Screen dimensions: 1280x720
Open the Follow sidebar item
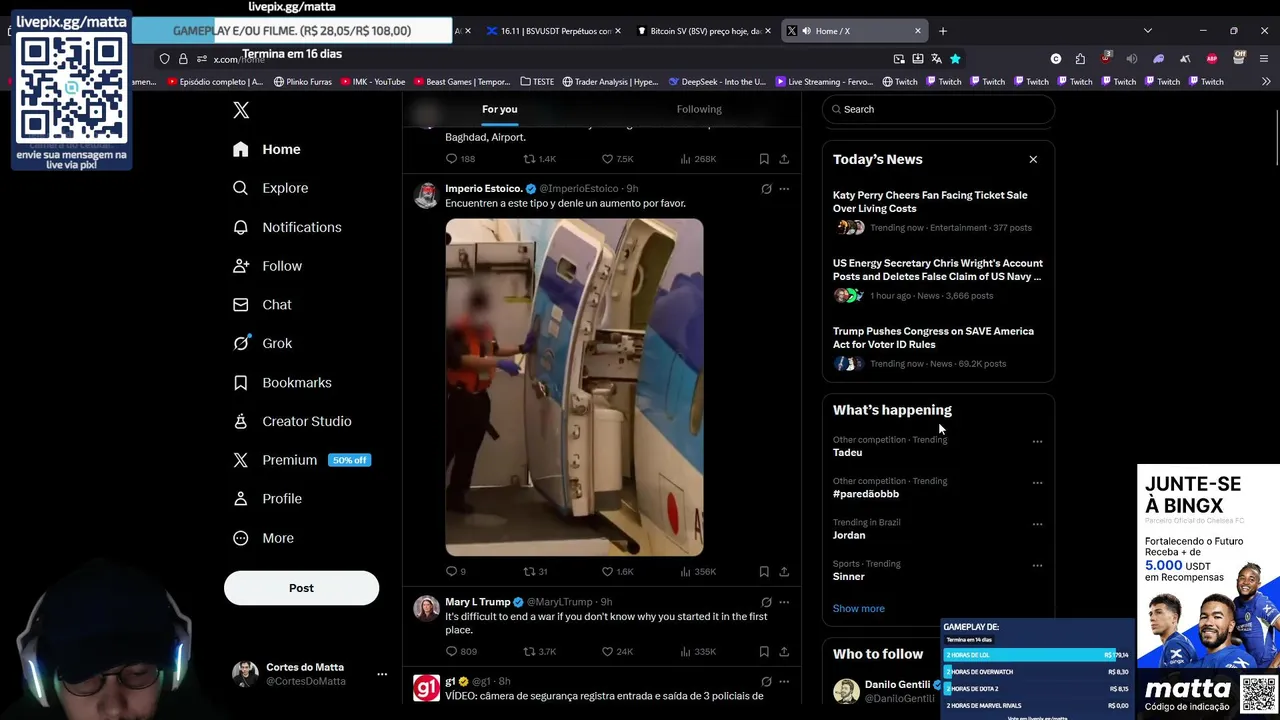tap(267, 266)
